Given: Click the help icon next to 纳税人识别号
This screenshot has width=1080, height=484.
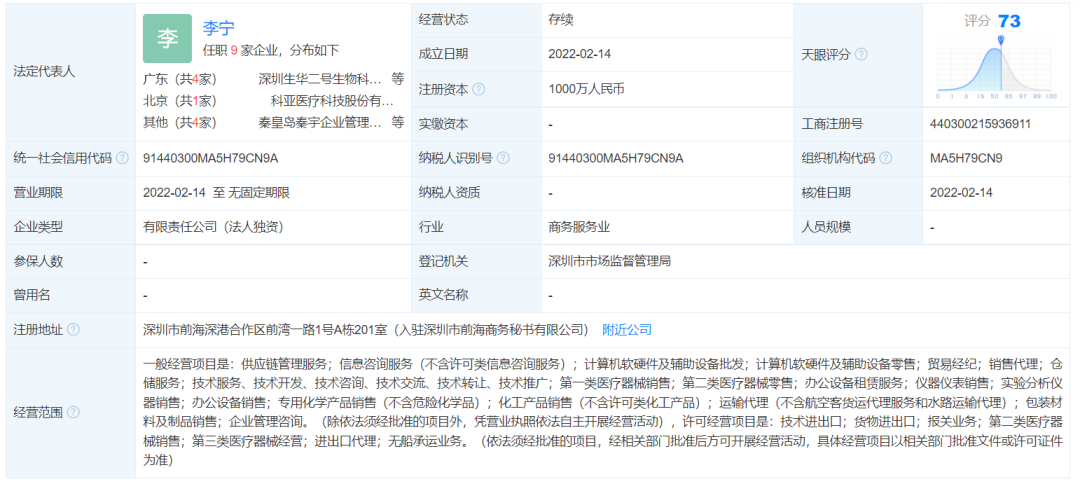Looking at the screenshot, I should pos(503,158).
